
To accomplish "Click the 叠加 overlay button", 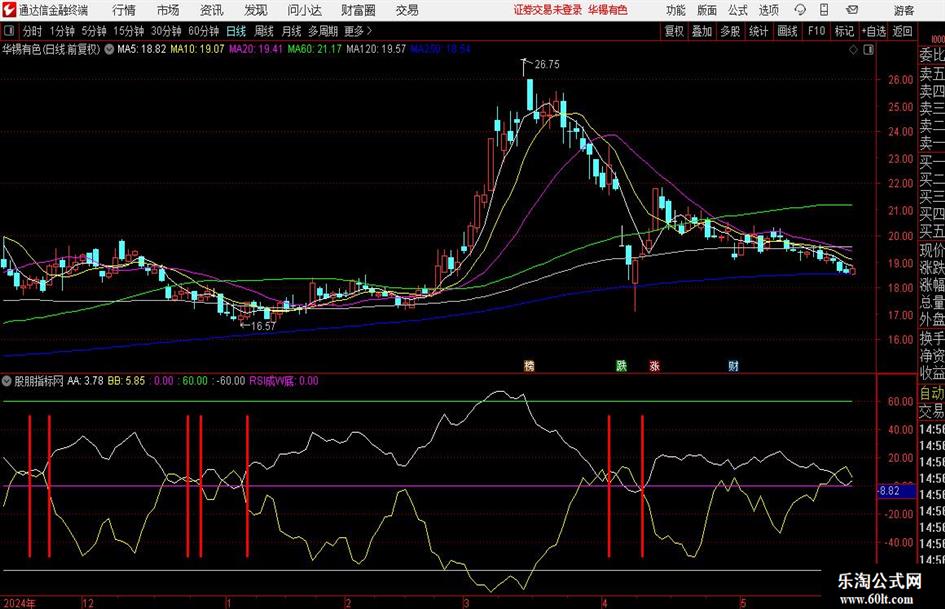I will (x=702, y=31).
